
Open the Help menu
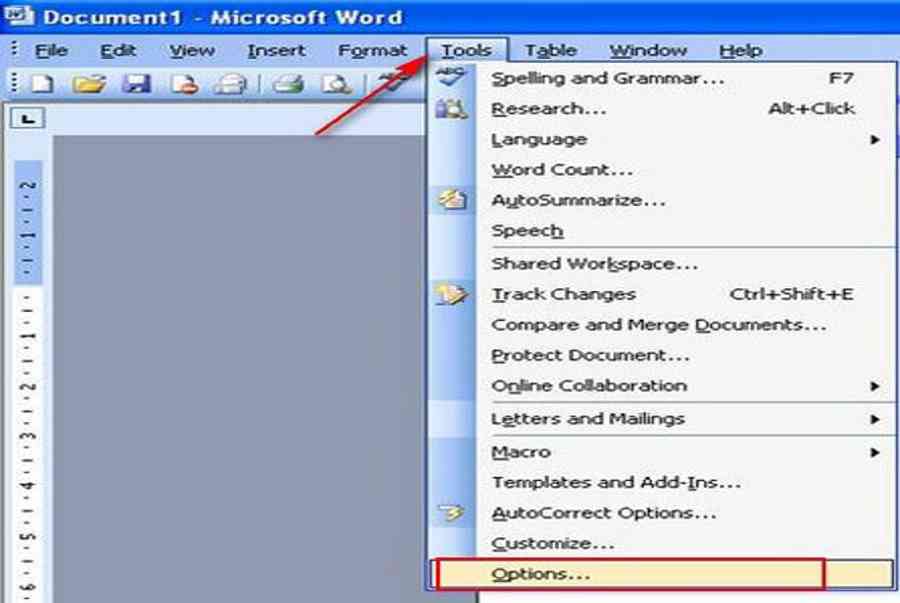[740, 50]
